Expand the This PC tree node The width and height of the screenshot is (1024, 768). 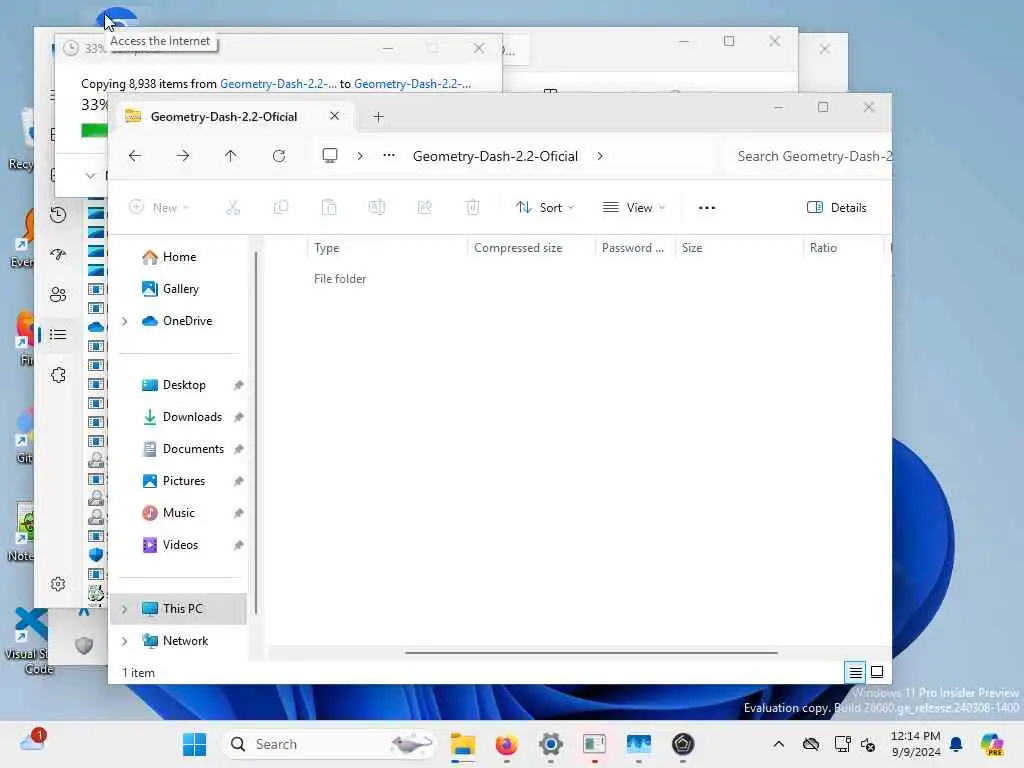(124, 609)
